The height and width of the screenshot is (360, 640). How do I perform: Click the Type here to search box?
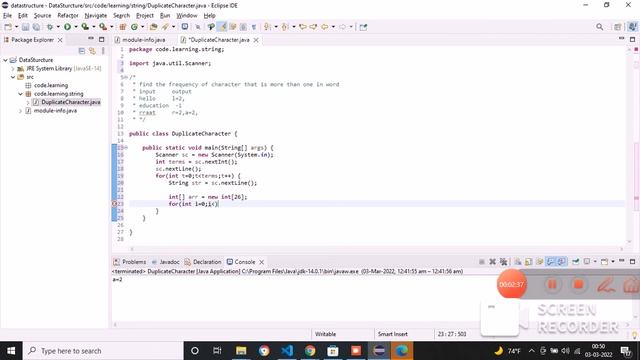103,351
